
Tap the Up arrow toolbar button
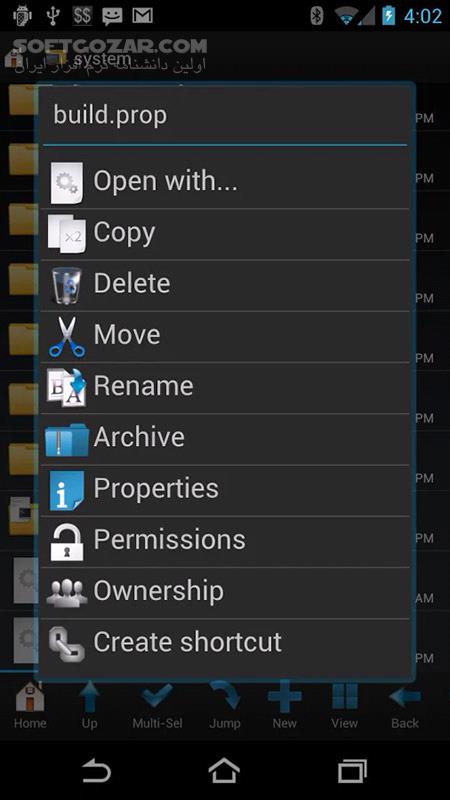click(x=89, y=707)
